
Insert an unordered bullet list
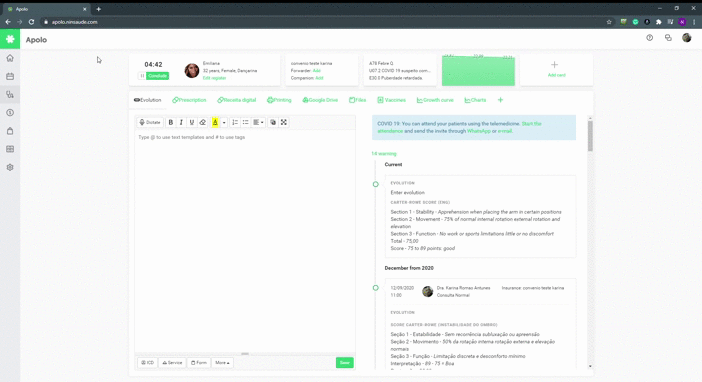[x=245, y=122]
